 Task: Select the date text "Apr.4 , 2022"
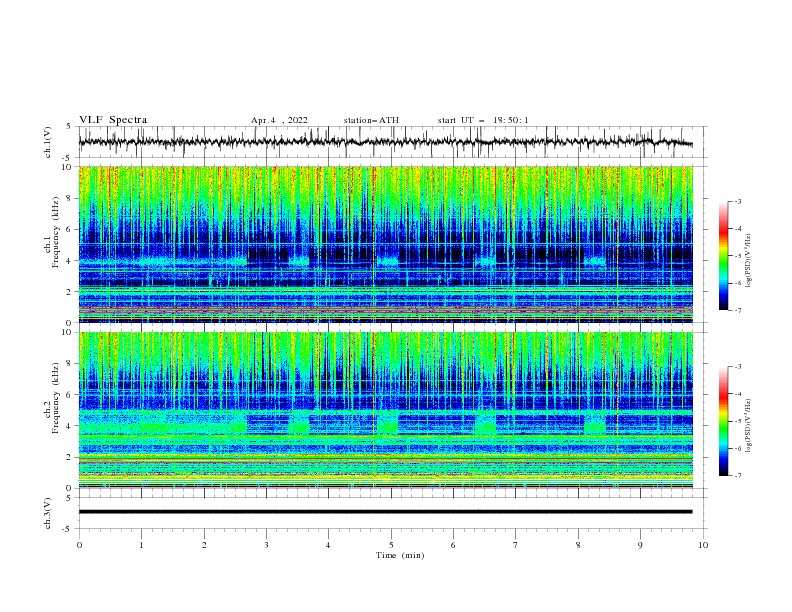coord(279,120)
